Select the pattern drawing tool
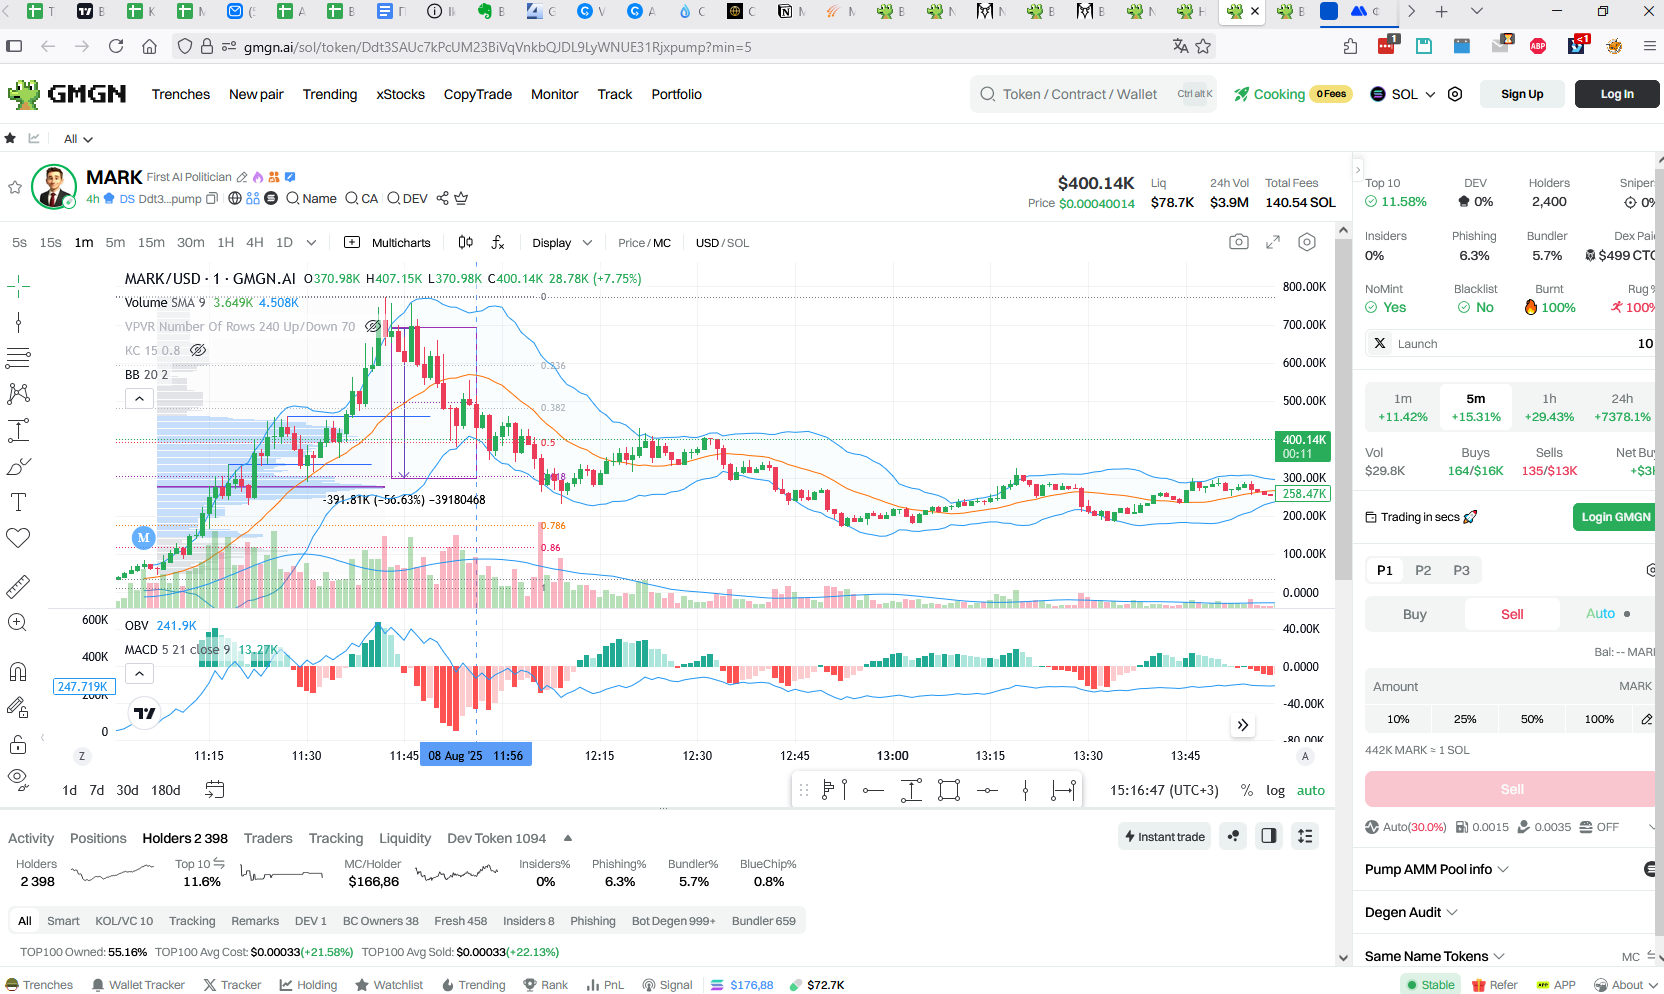 click(18, 394)
